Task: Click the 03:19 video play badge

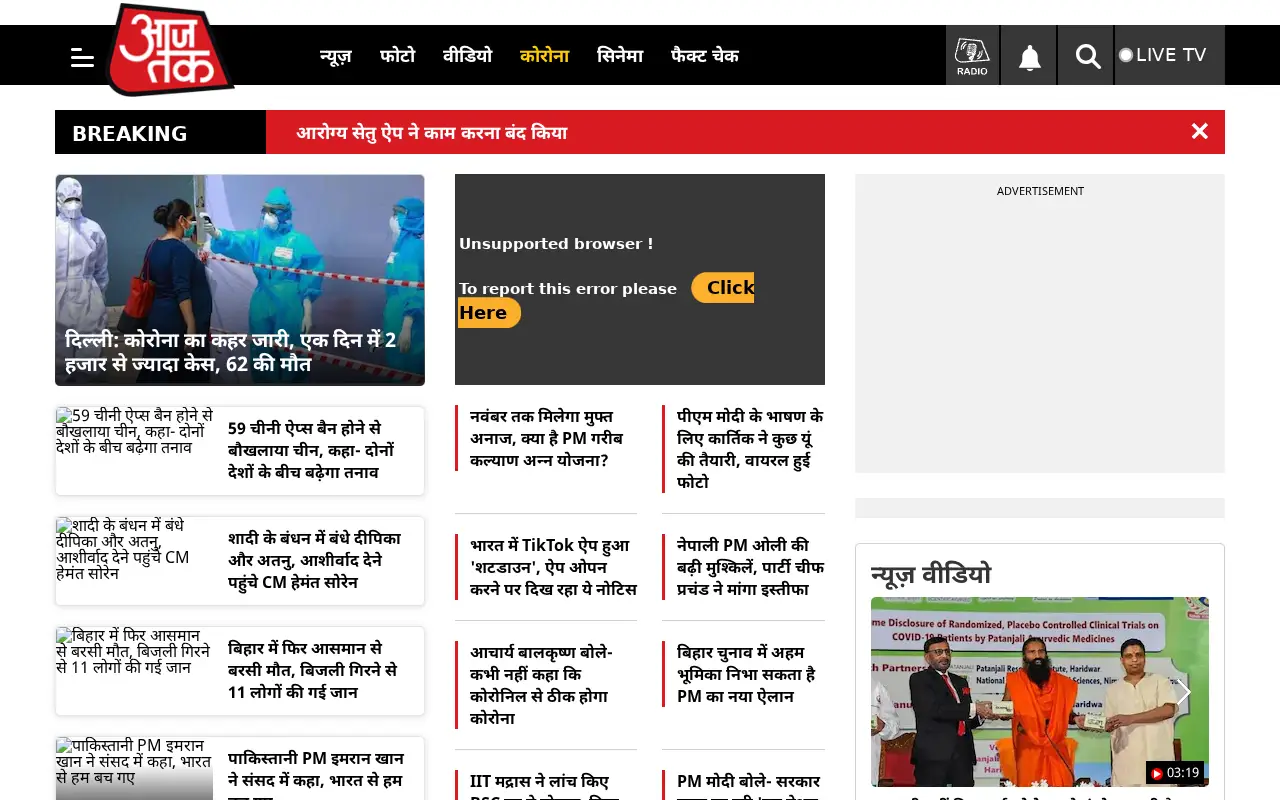Action: pos(1175,773)
